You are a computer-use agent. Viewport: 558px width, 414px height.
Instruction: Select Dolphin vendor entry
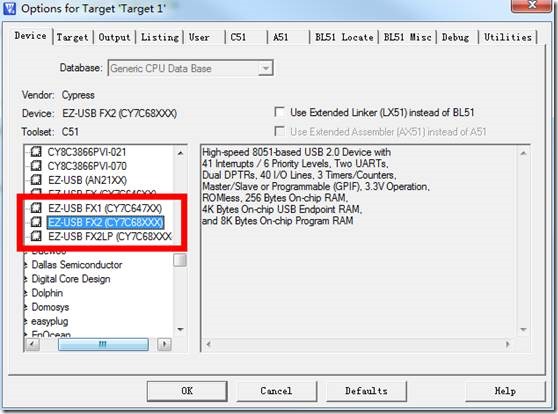click(47, 293)
